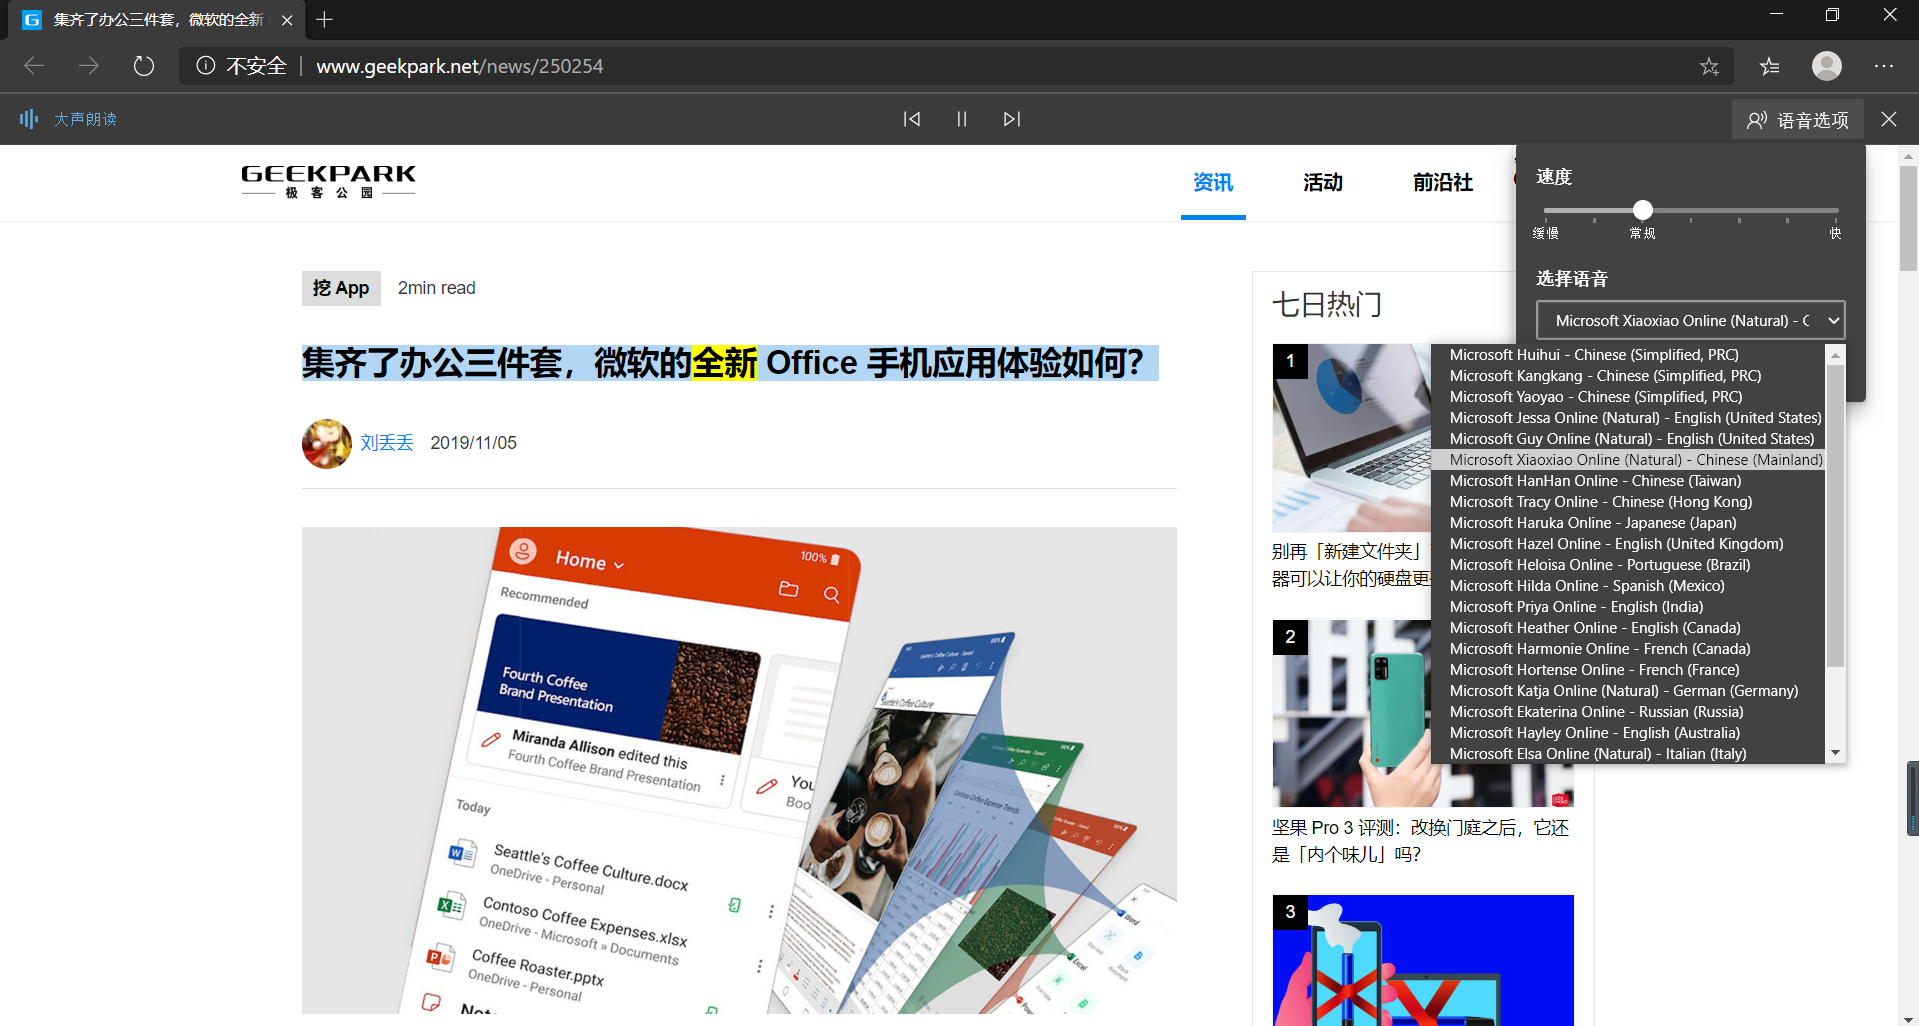
Task: Select Microsoft Hortense Online French voice
Action: click(x=1628, y=670)
